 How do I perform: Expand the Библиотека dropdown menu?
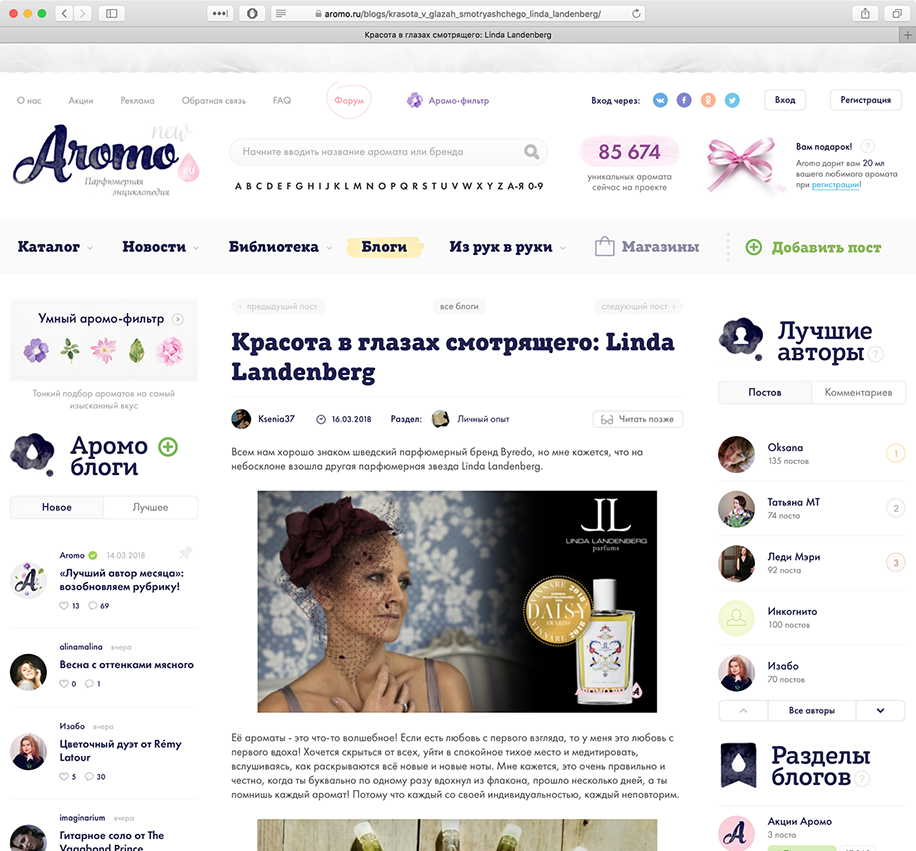pyautogui.click(x=280, y=247)
